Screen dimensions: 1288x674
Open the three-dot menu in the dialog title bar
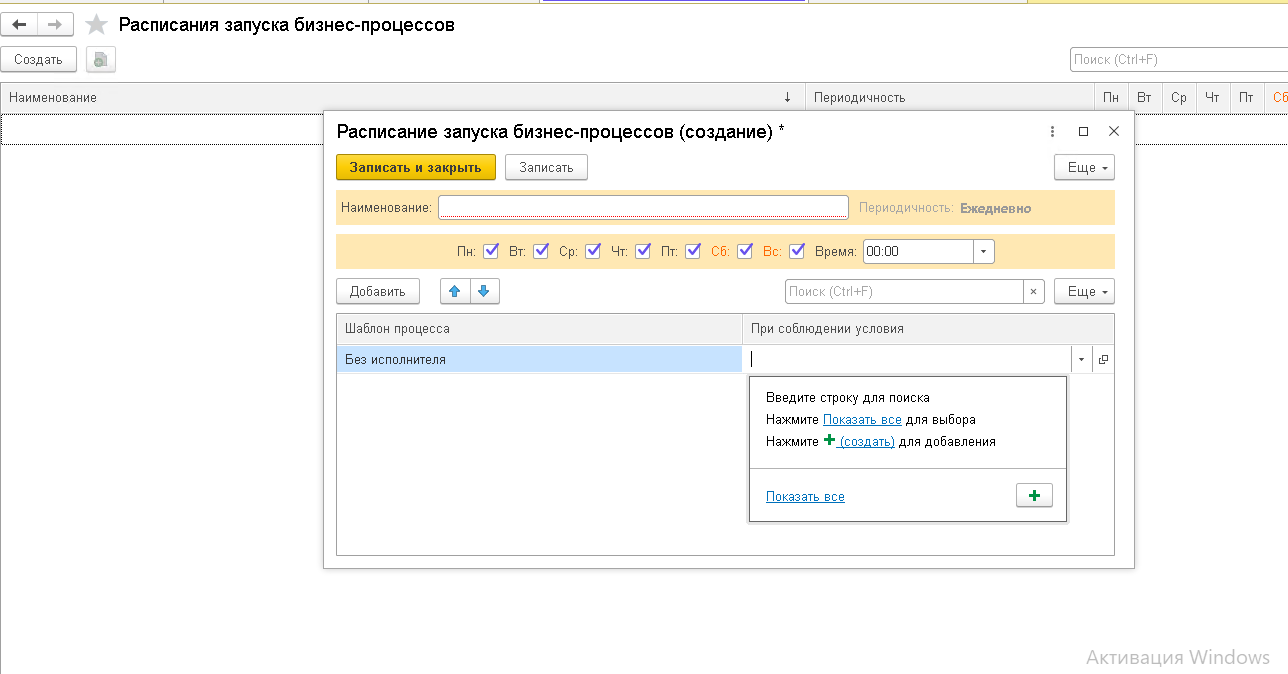point(1052,131)
